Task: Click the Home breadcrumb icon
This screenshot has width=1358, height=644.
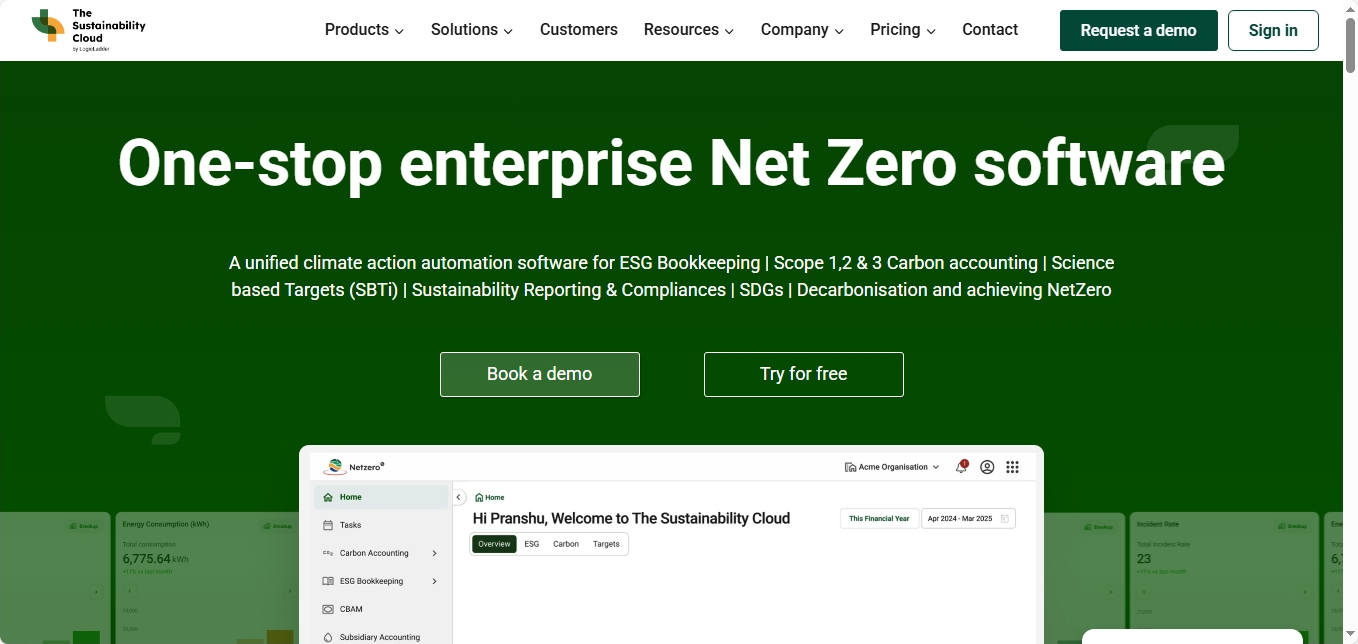Action: tap(479, 497)
